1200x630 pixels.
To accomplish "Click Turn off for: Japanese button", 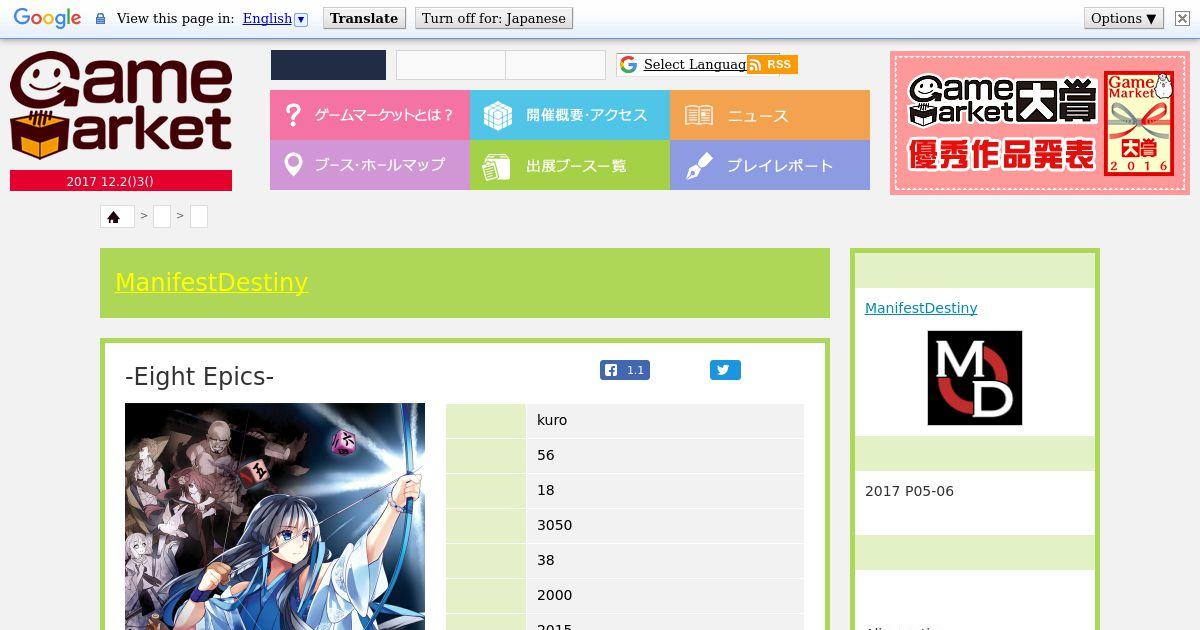I will pyautogui.click(x=493, y=18).
